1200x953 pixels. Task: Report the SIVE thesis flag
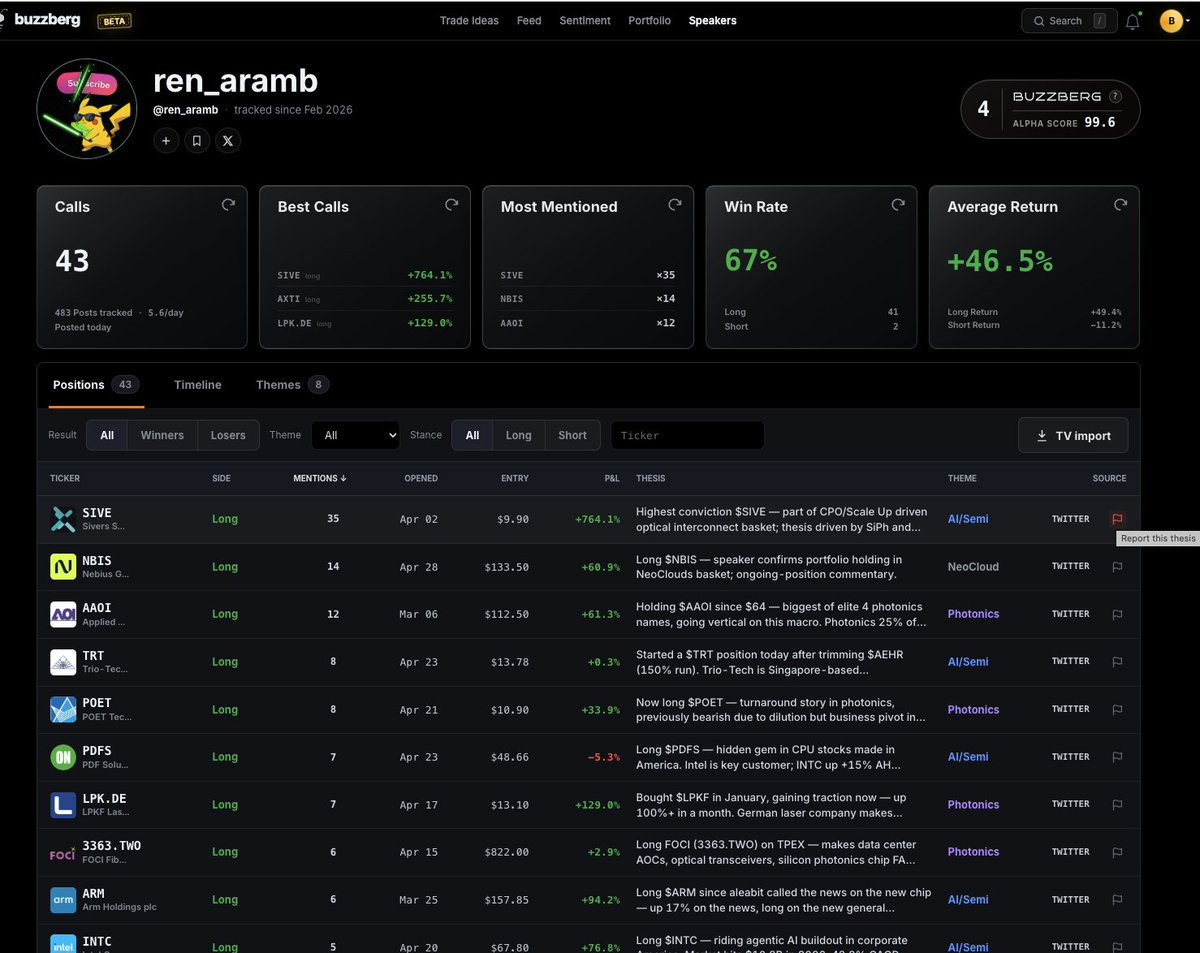coord(1117,519)
